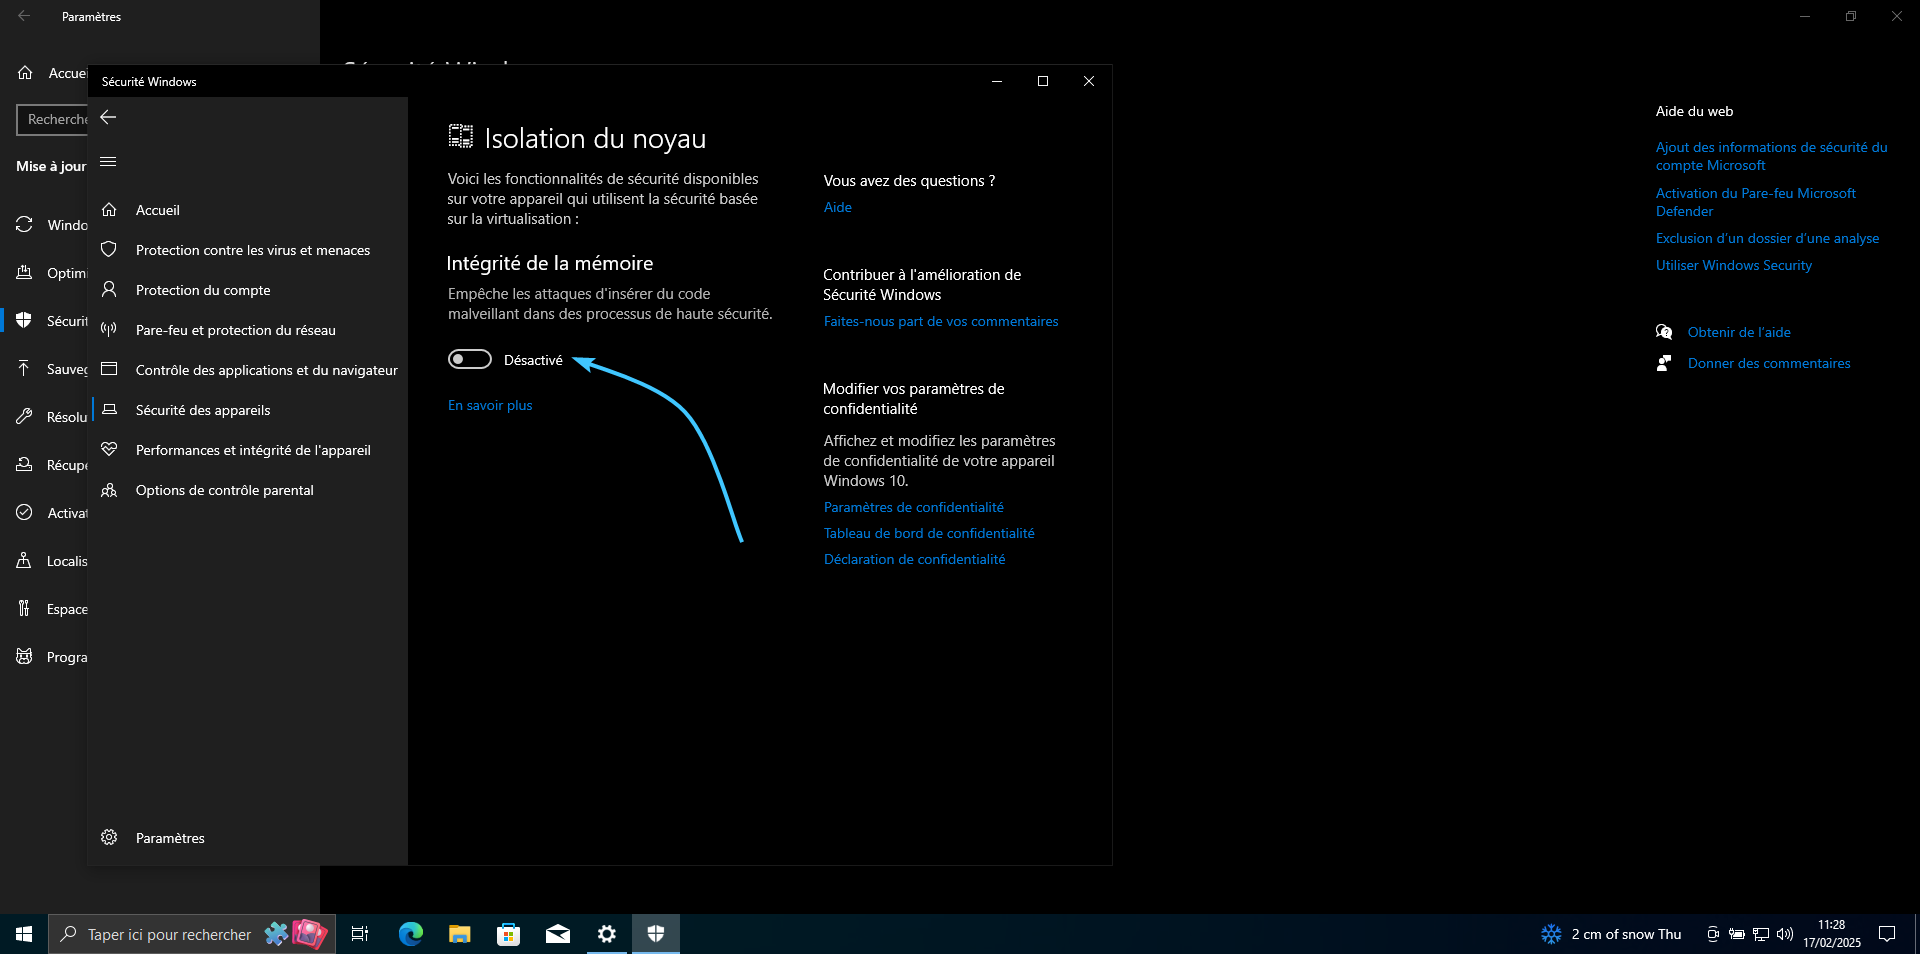The width and height of the screenshot is (1920, 954).
Task: Click the En savoir plus link
Action: (490, 405)
